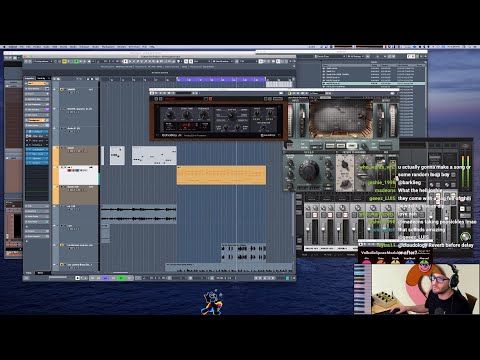
Task: Select the wider second MIDI clip
Action: tap(154, 155)
